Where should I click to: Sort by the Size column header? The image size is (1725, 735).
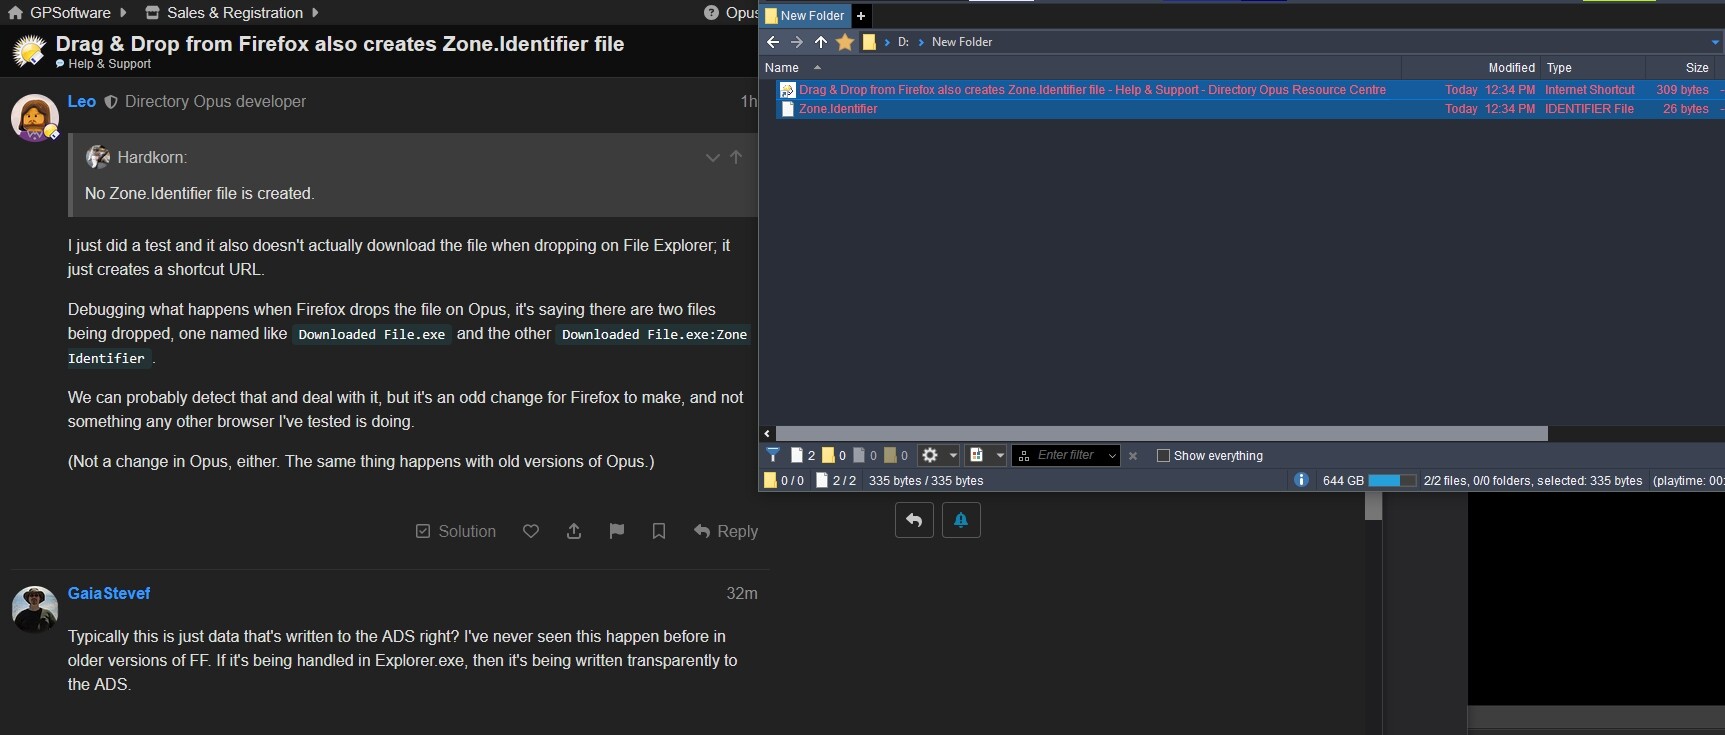tap(1697, 68)
